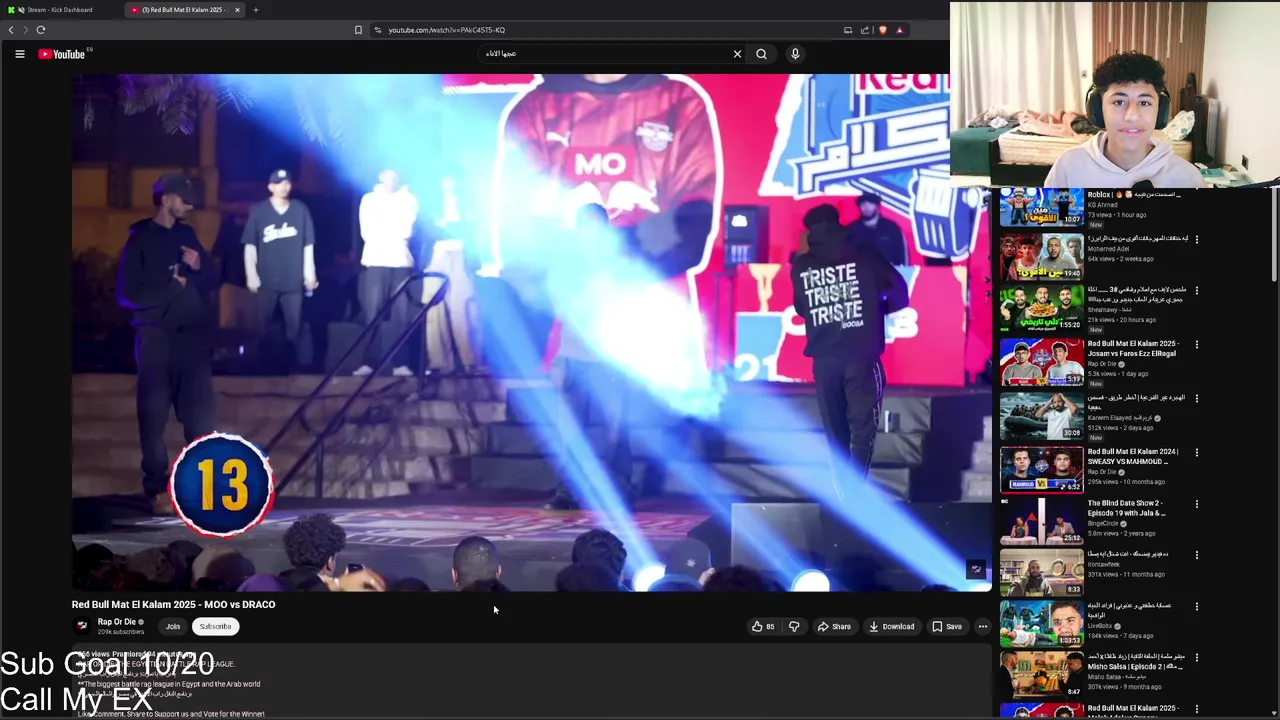The image size is (1280, 720).
Task: Open Irontawfeek 8:33 video thumbnail
Action: pyautogui.click(x=1041, y=571)
